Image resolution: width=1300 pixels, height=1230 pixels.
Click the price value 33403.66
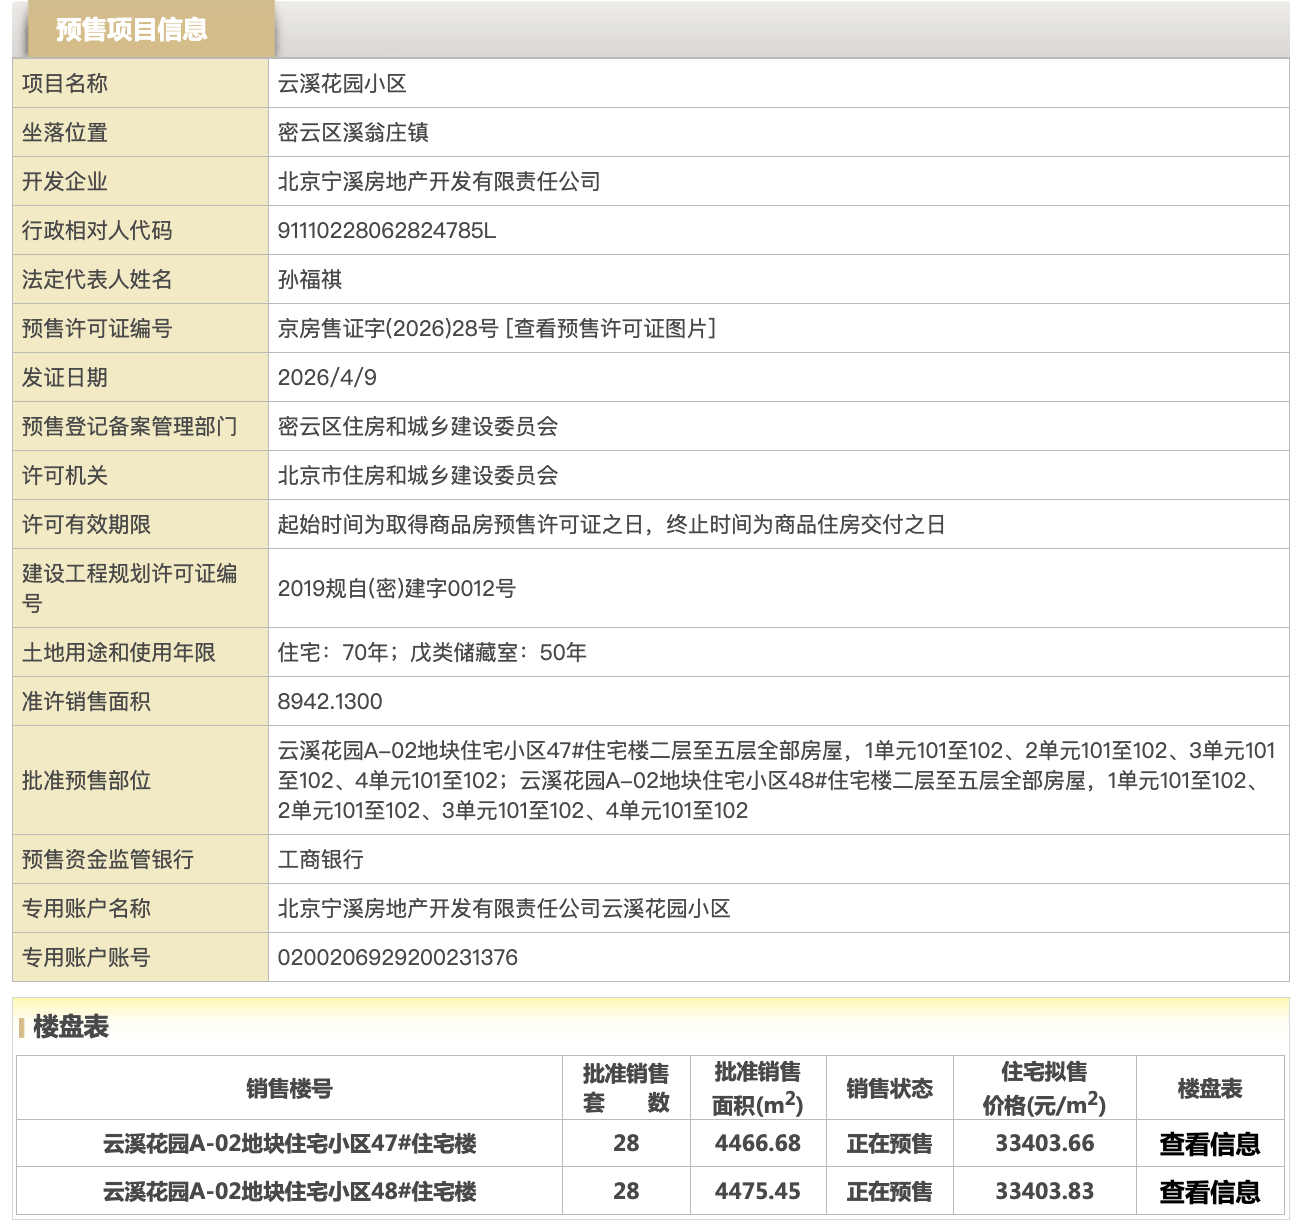(x=1044, y=1144)
